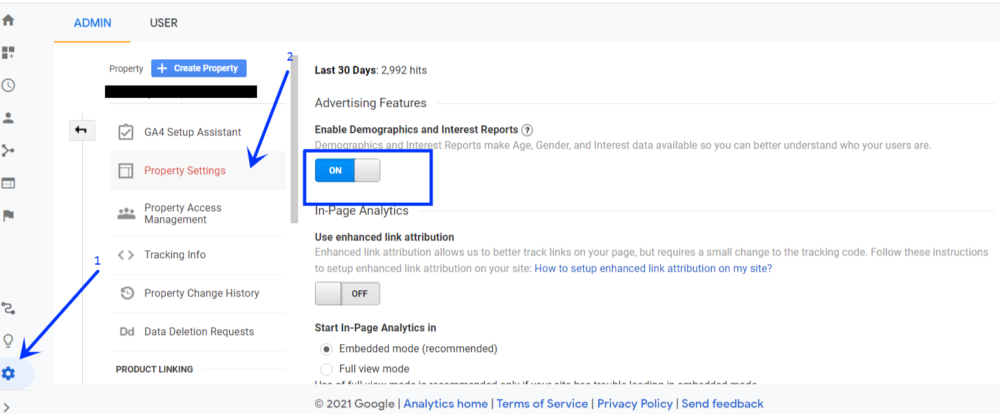Open Property Change History menu item
Image resolution: width=1000 pixels, height=414 pixels.
pyautogui.click(x=198, y=293)
